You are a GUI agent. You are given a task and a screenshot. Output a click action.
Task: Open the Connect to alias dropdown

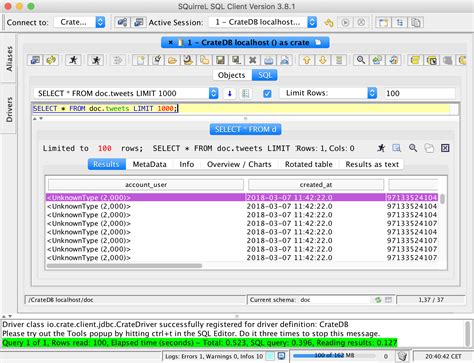[x=80, y=22]
